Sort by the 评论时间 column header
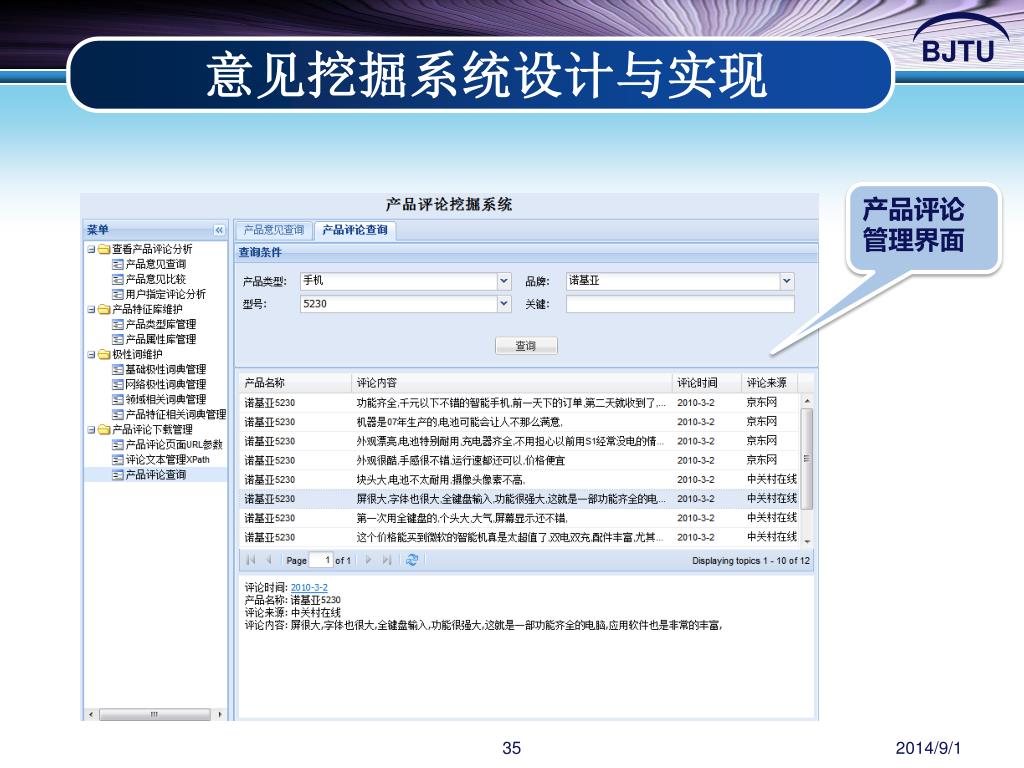The width and height of the screenshot is (1024, 768). [x=707, y=383]
